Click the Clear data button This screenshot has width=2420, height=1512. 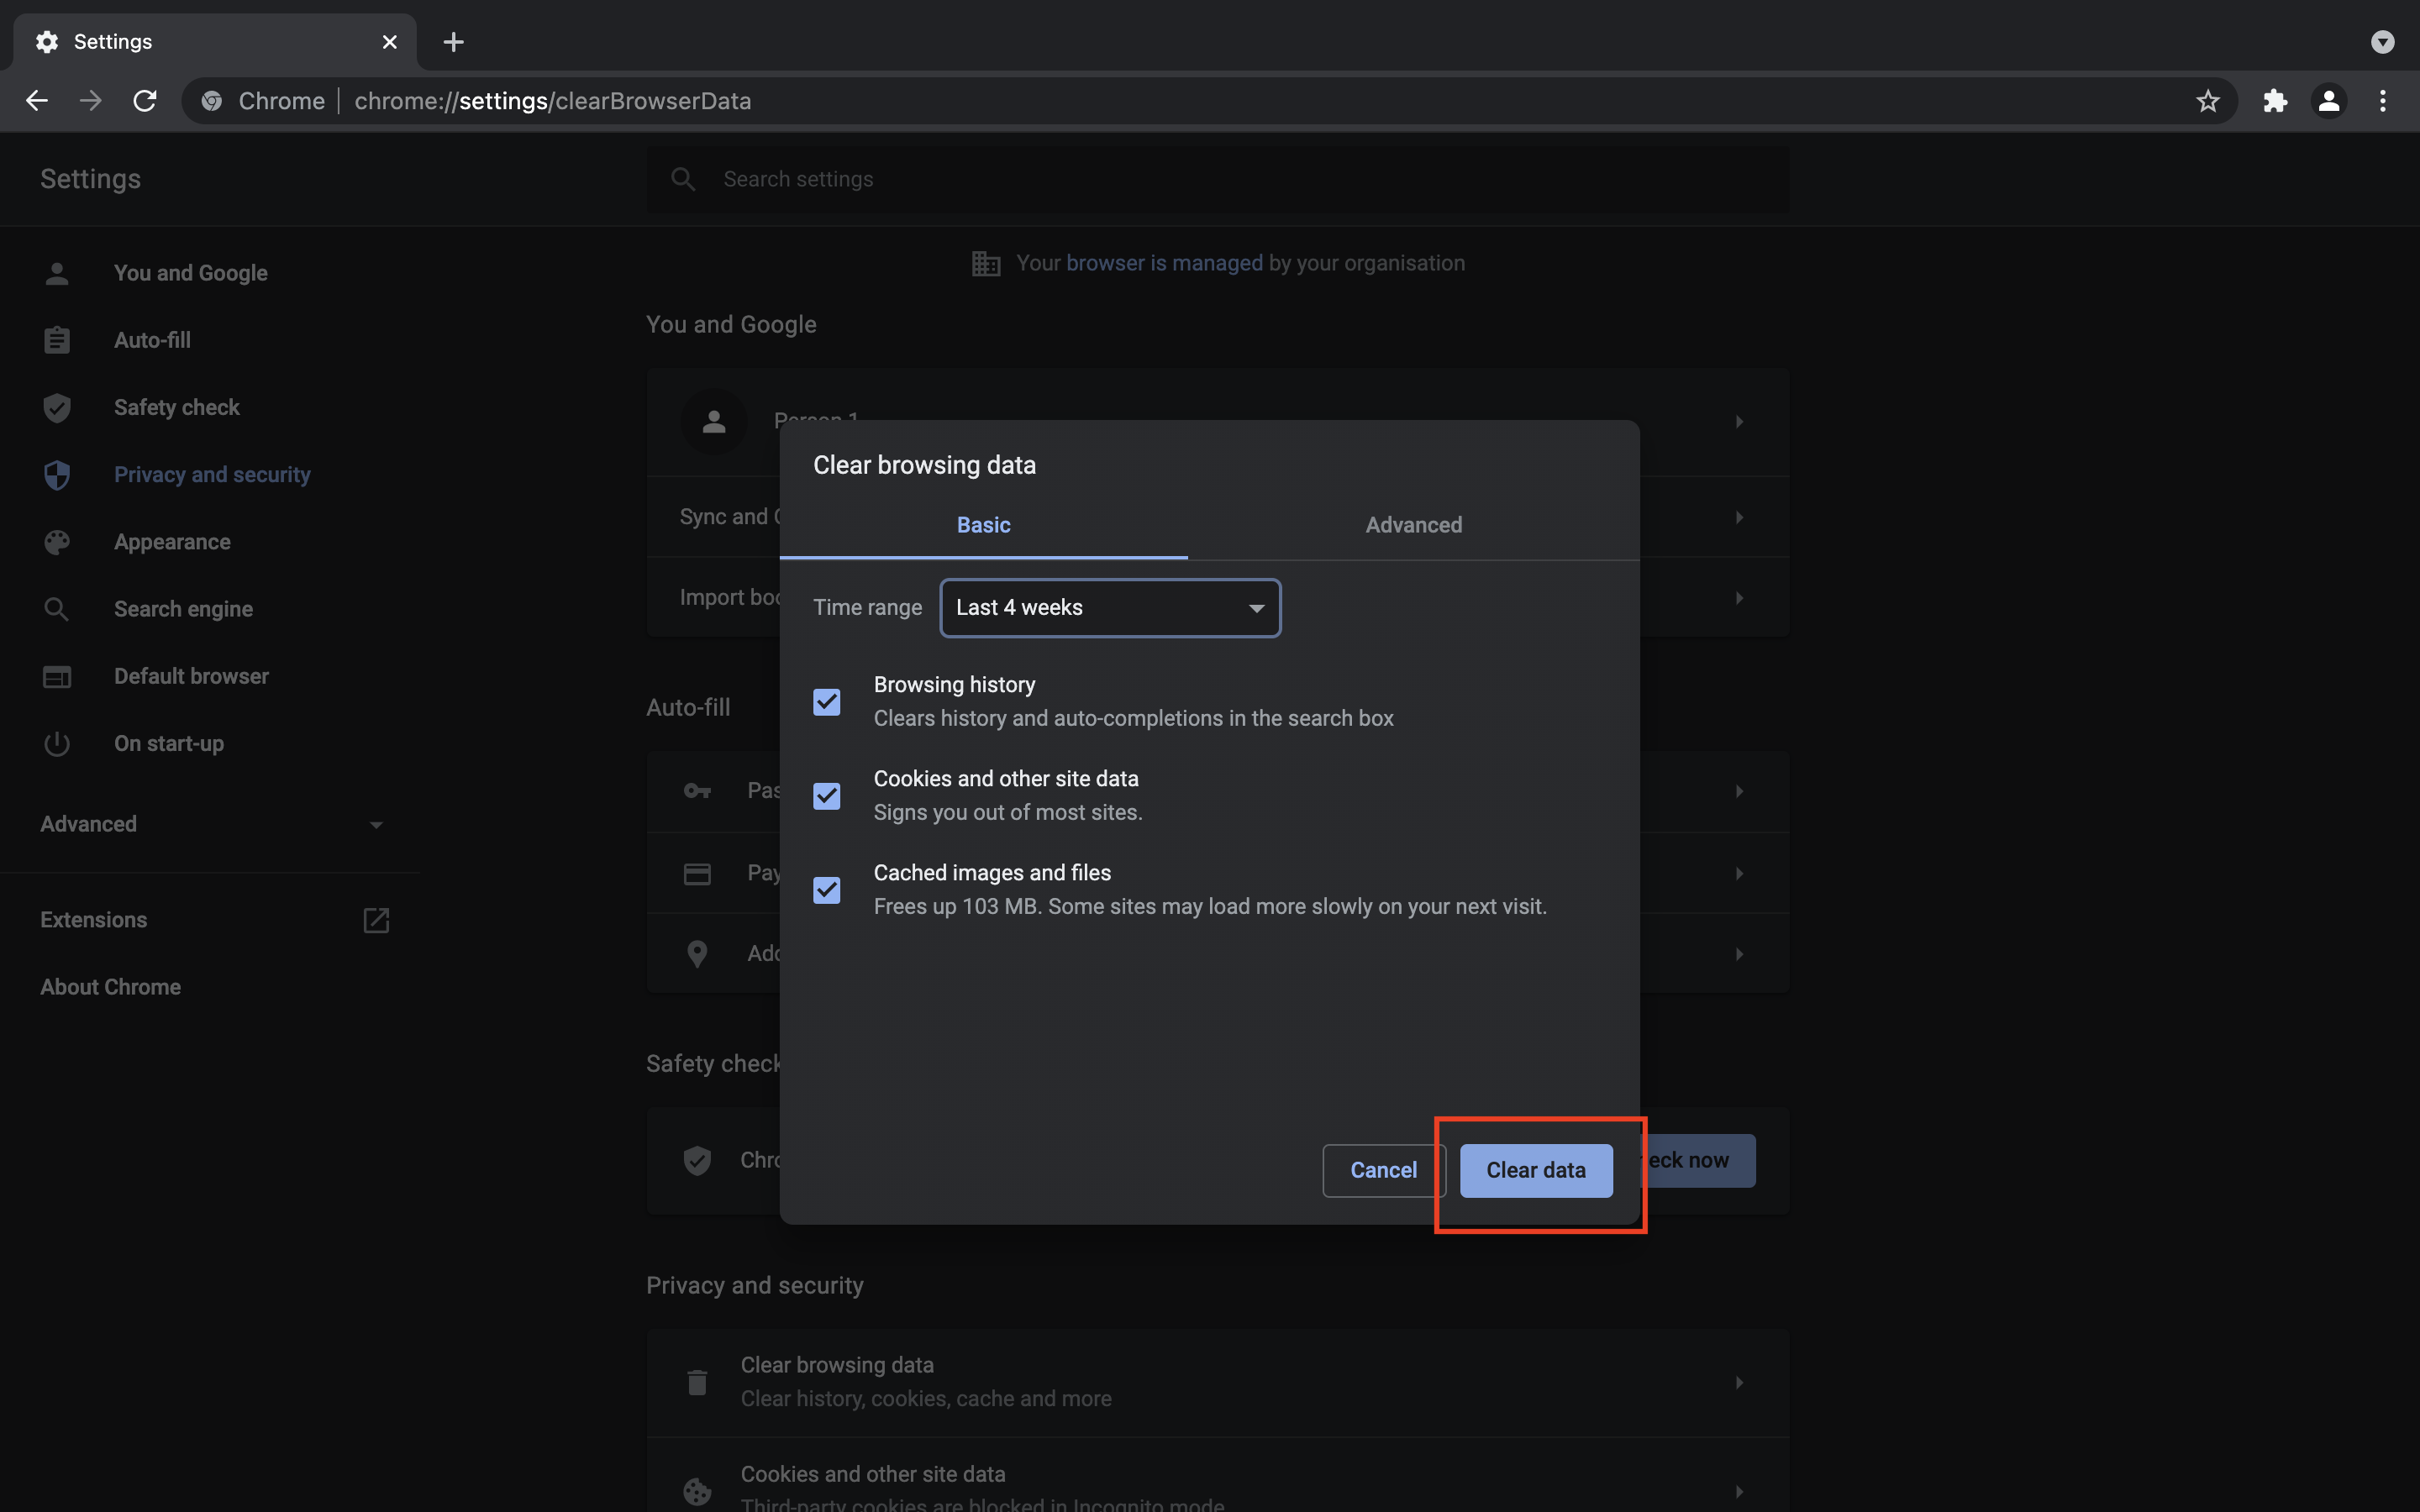pyautogui.click(x=1536, y=1170)
